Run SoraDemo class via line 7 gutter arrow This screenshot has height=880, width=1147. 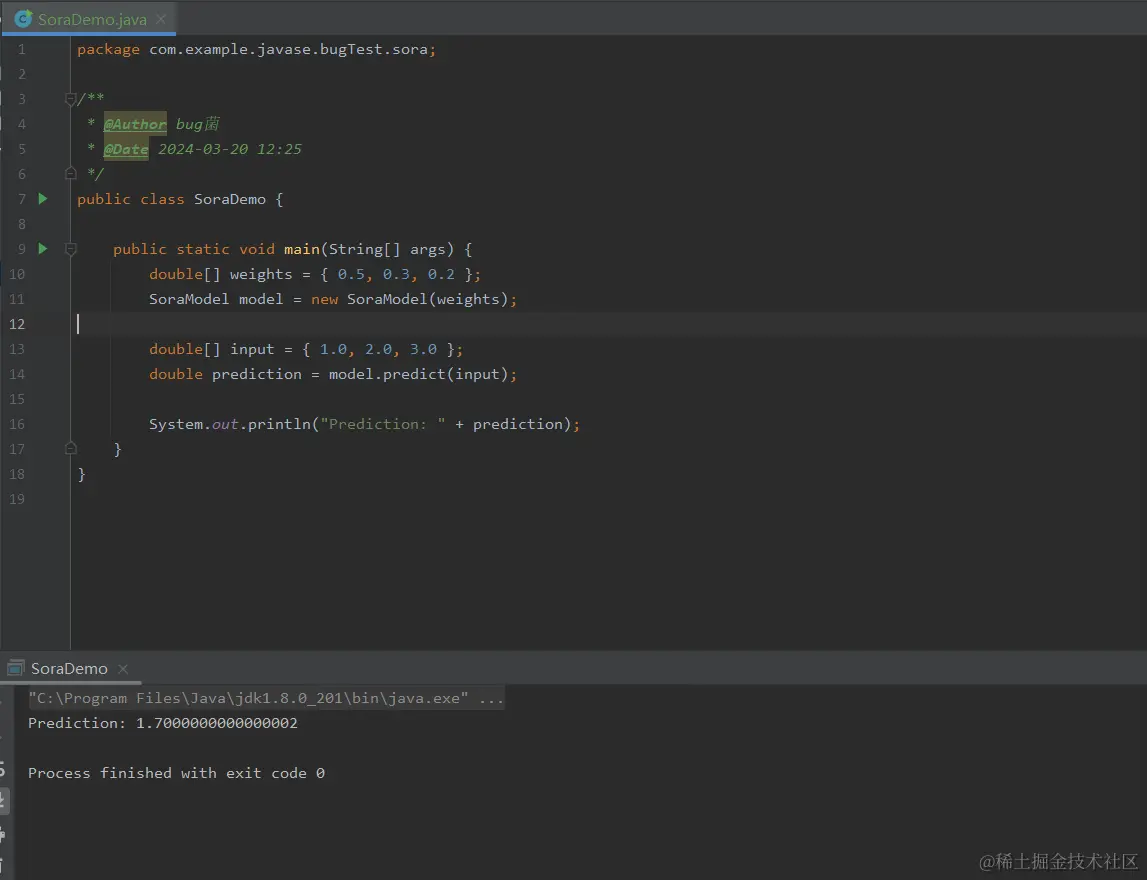(42, 199)
